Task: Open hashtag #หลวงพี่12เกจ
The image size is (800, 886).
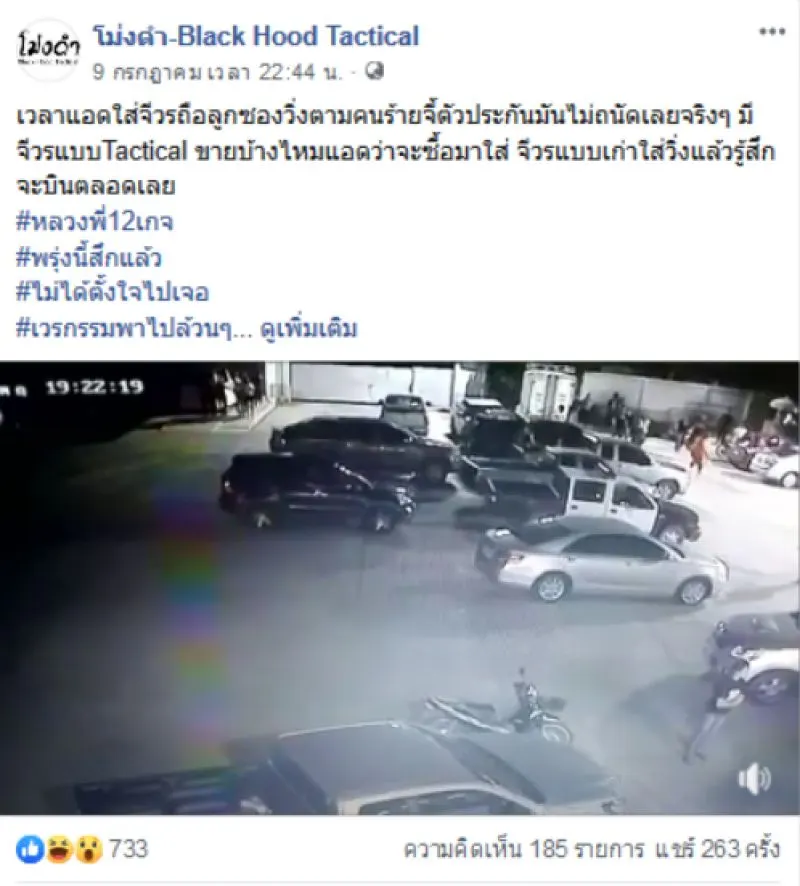Action: 95,222
